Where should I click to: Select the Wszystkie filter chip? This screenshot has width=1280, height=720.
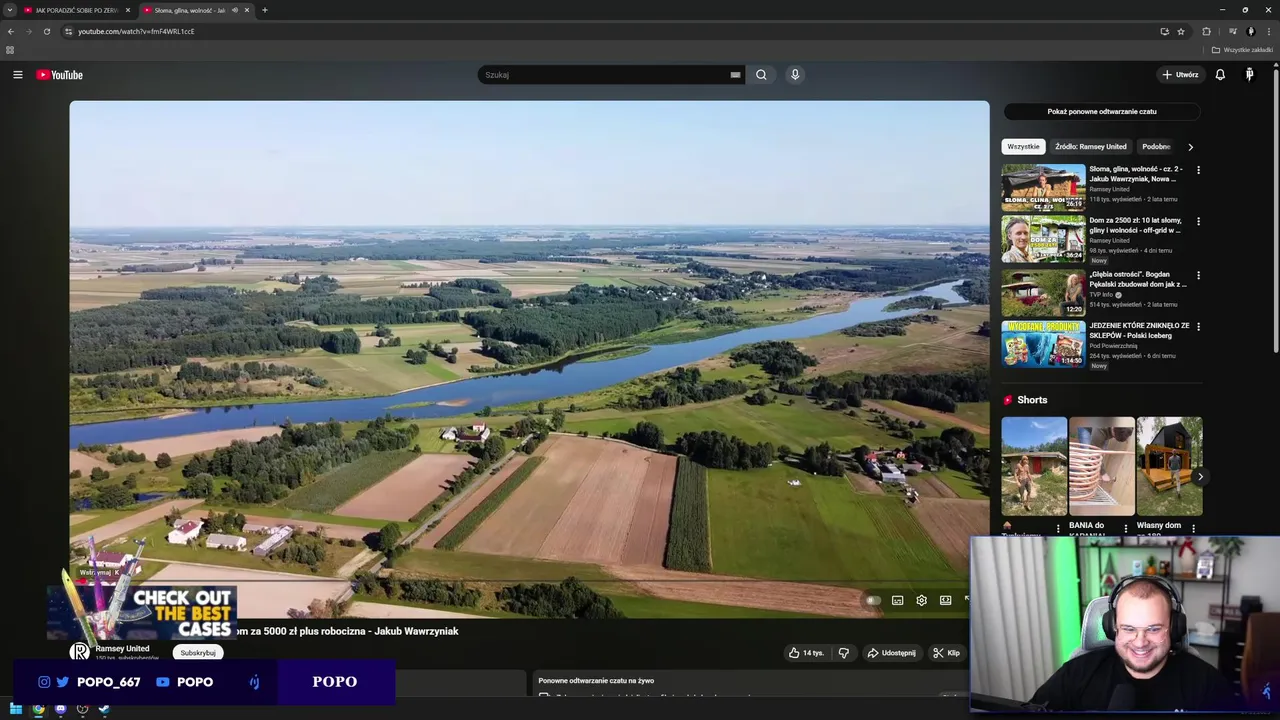point(1023,147)
